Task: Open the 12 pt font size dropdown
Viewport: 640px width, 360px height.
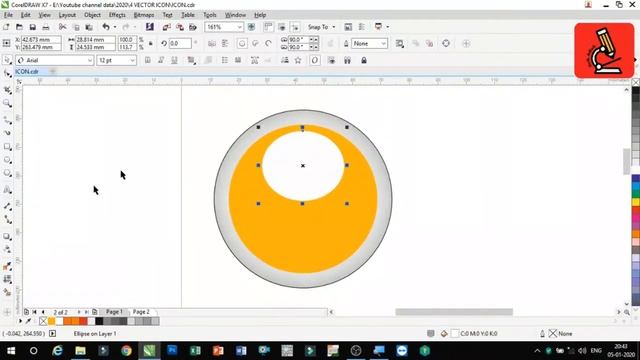Action: coord(132,60)
